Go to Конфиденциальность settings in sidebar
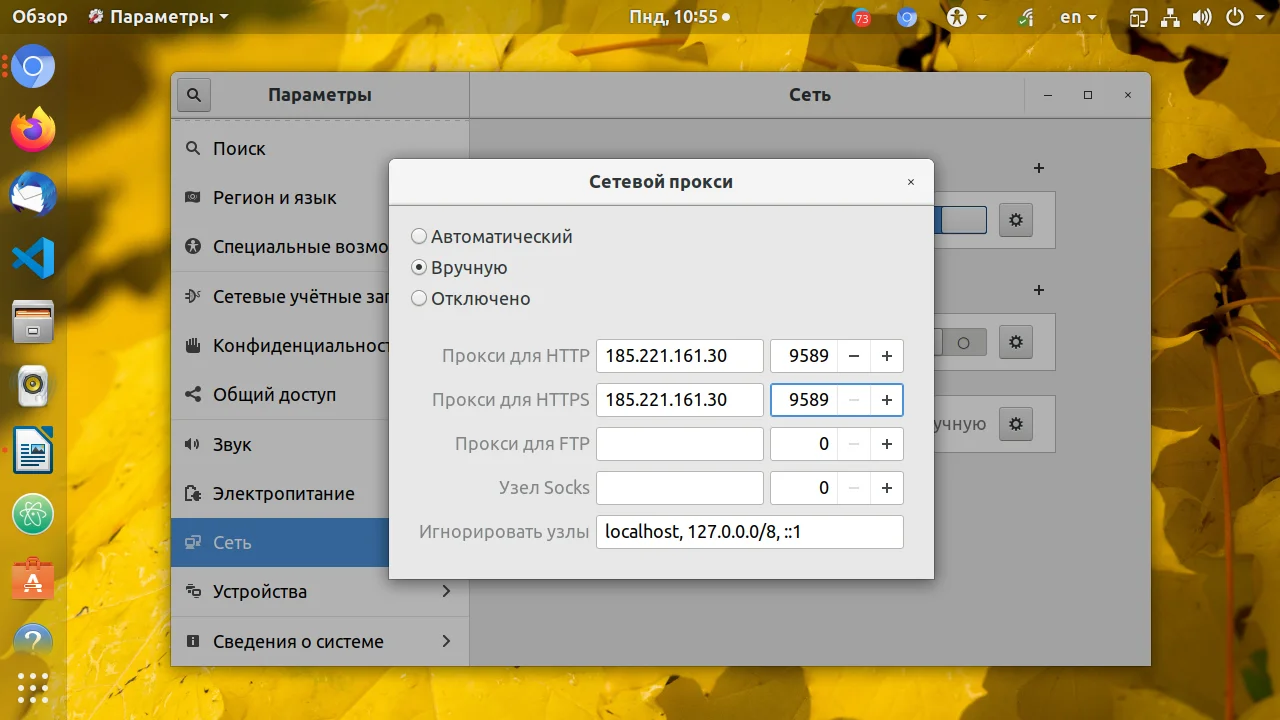 pos(280,346)
